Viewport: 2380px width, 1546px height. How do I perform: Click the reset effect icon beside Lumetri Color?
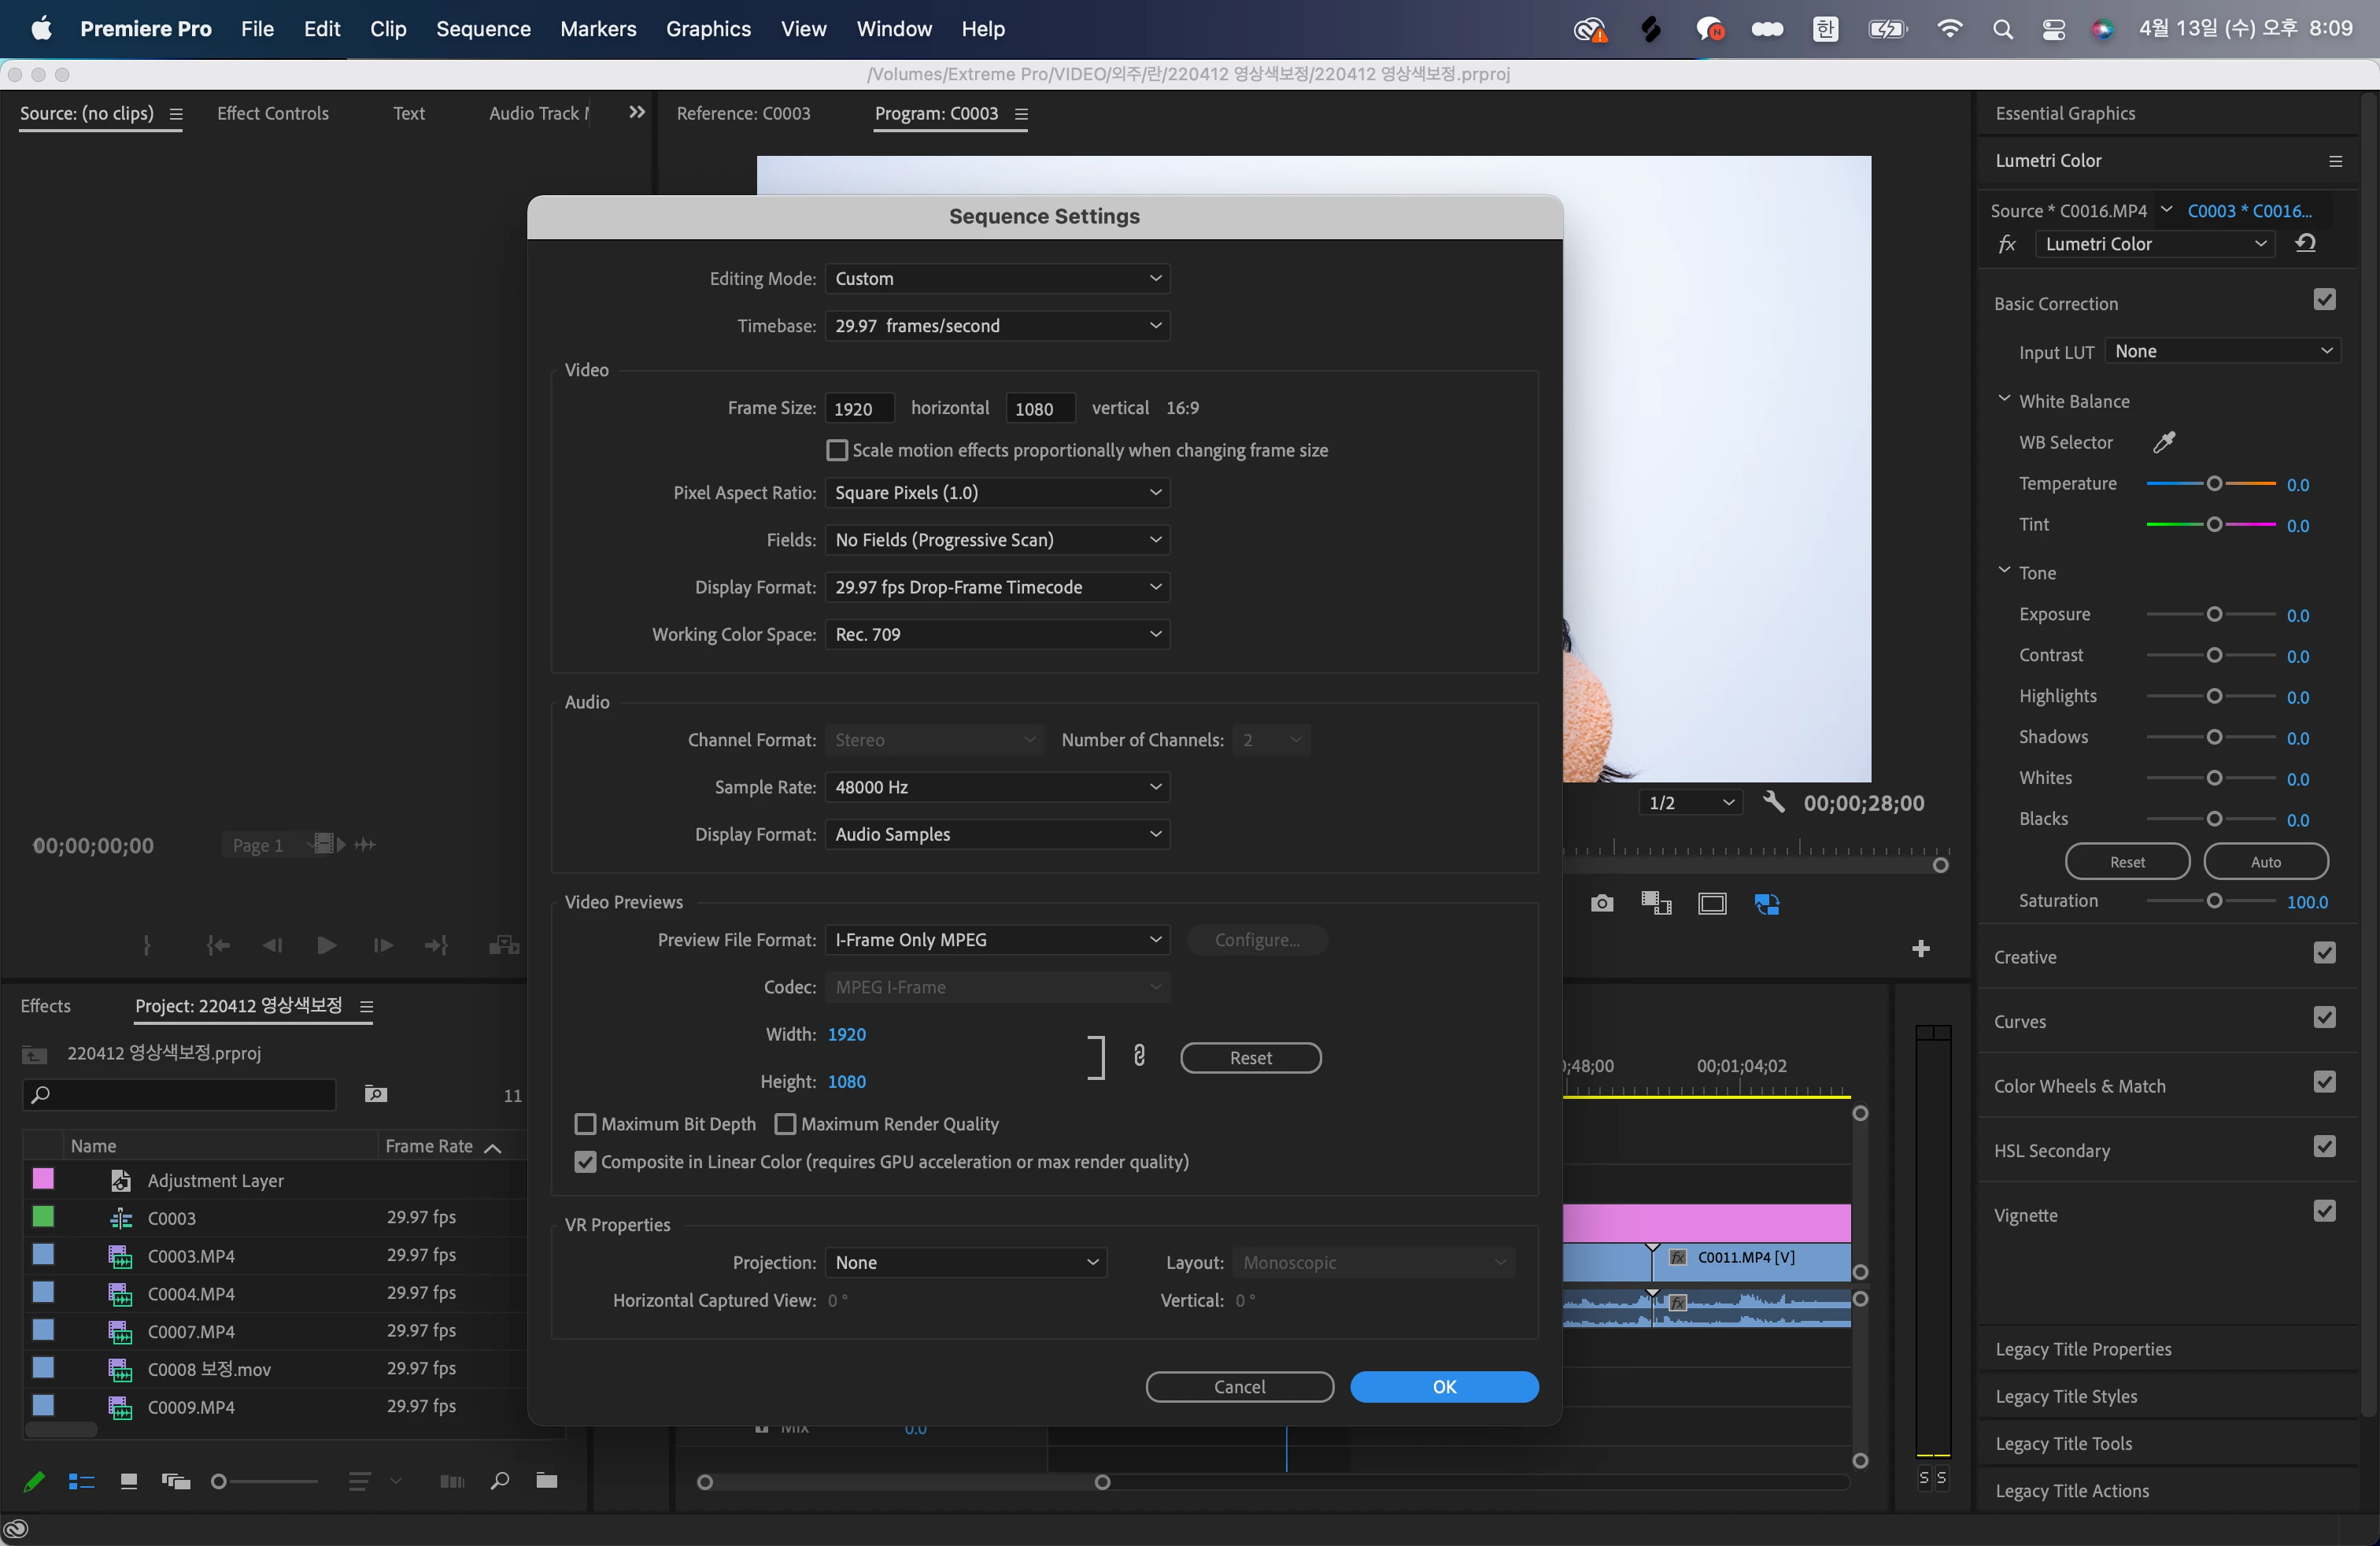click(x=2305, y=244)
